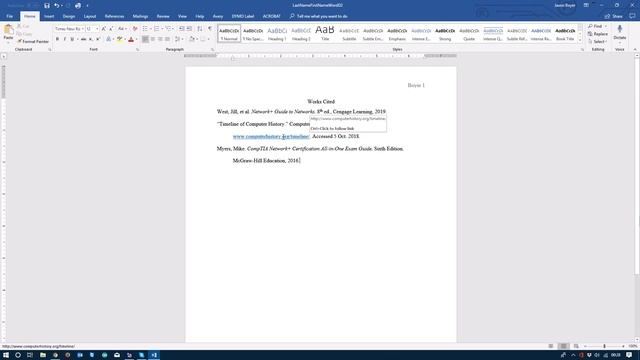The image size is (640, 360).
Task: Click the computerhistory.org timeline hyperlink
Action: tap(271, 136)
